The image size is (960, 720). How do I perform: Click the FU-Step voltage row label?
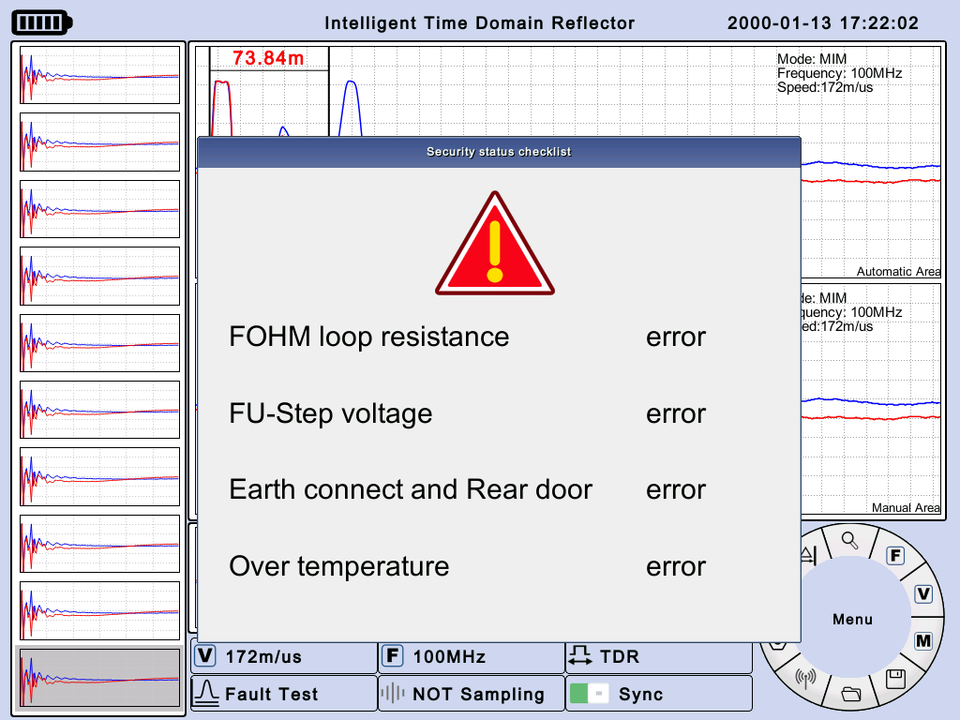331,414
